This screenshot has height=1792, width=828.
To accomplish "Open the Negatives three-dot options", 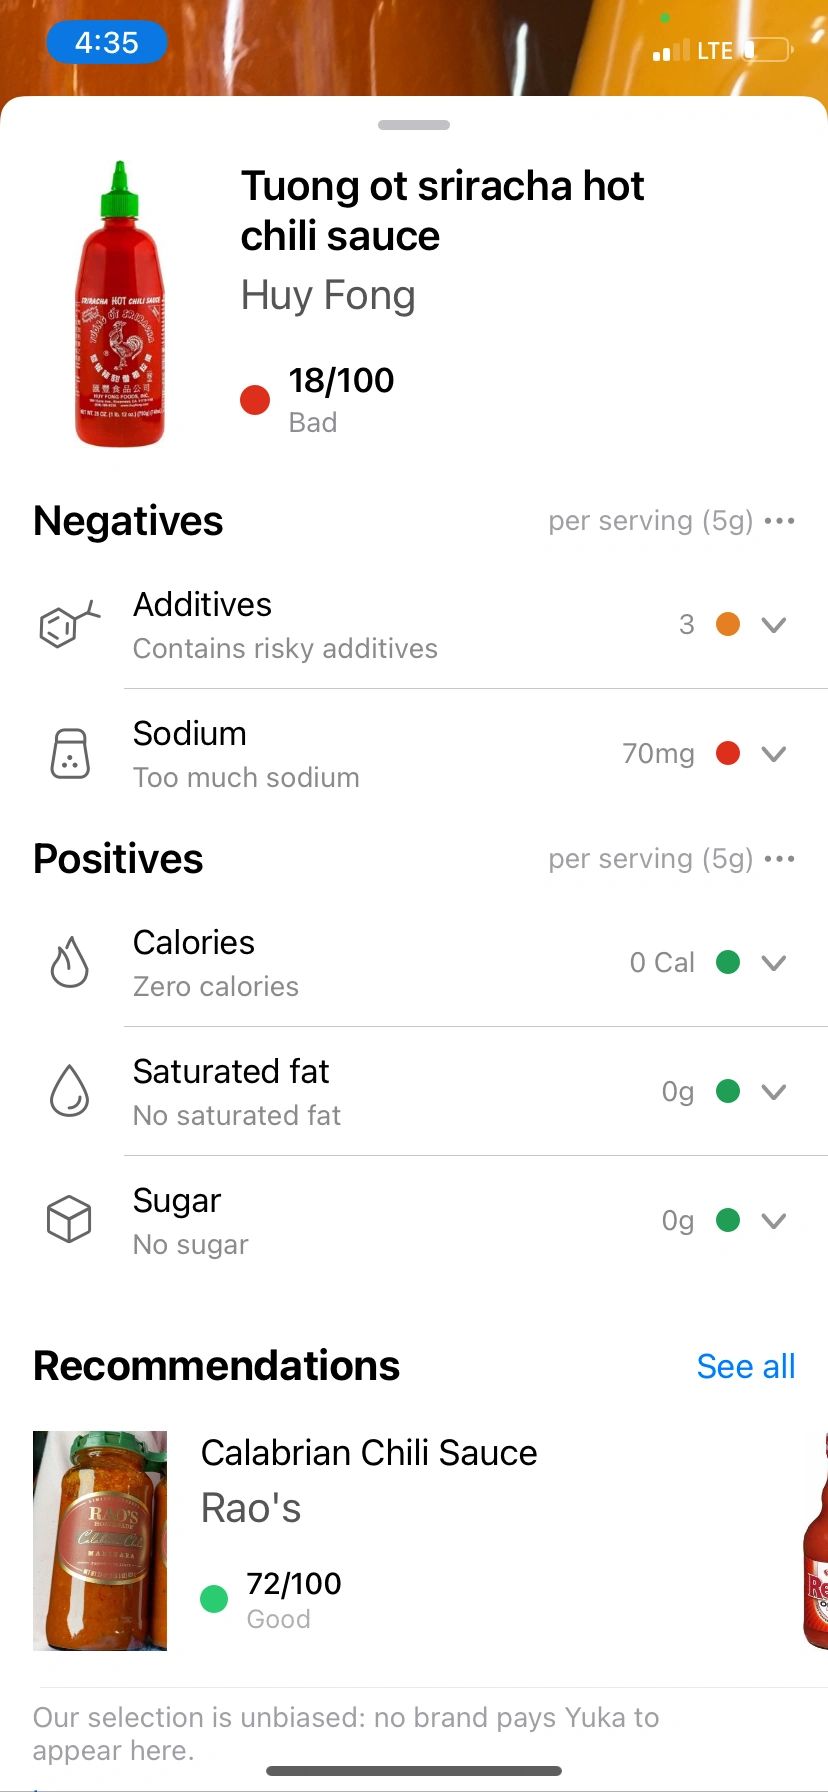I will (779, 521).
